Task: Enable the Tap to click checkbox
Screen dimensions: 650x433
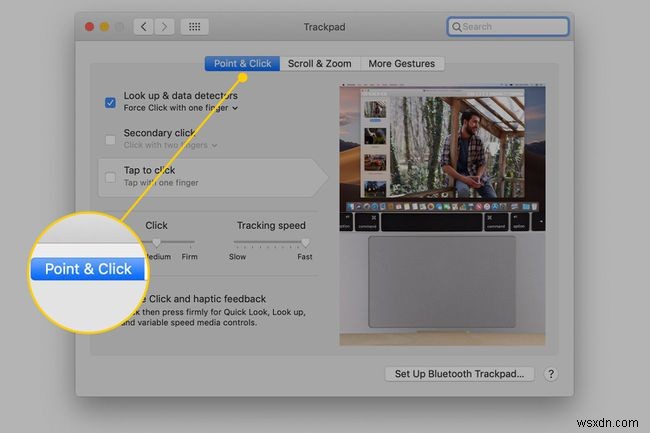Action: click(110, 178)
